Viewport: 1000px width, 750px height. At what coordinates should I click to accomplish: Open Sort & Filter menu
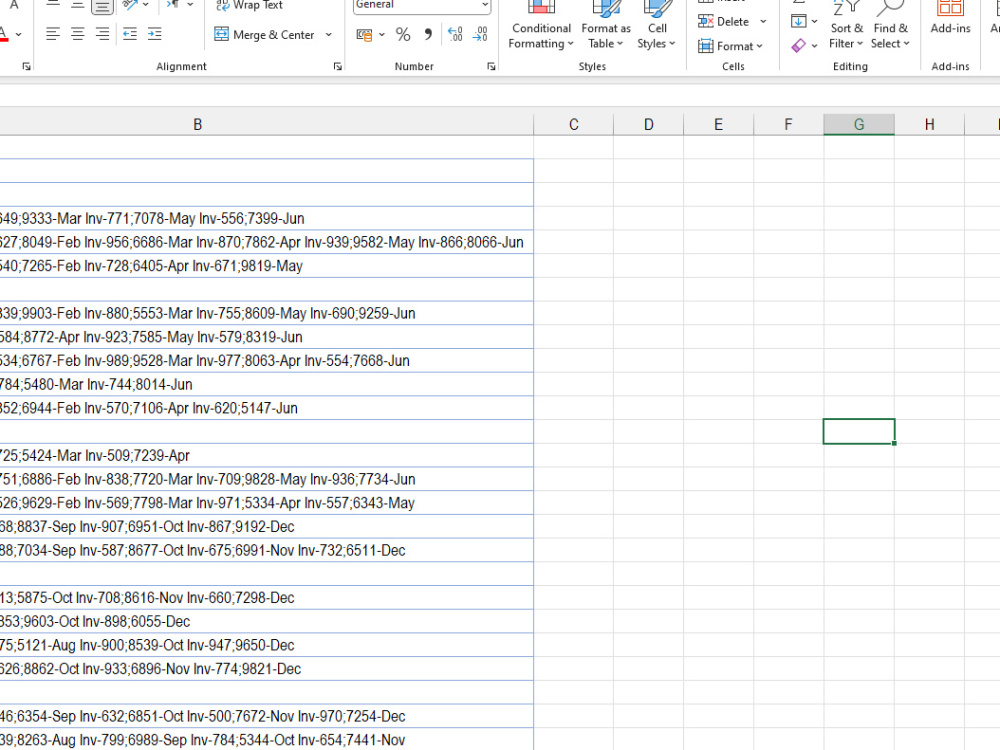[846, 26]
